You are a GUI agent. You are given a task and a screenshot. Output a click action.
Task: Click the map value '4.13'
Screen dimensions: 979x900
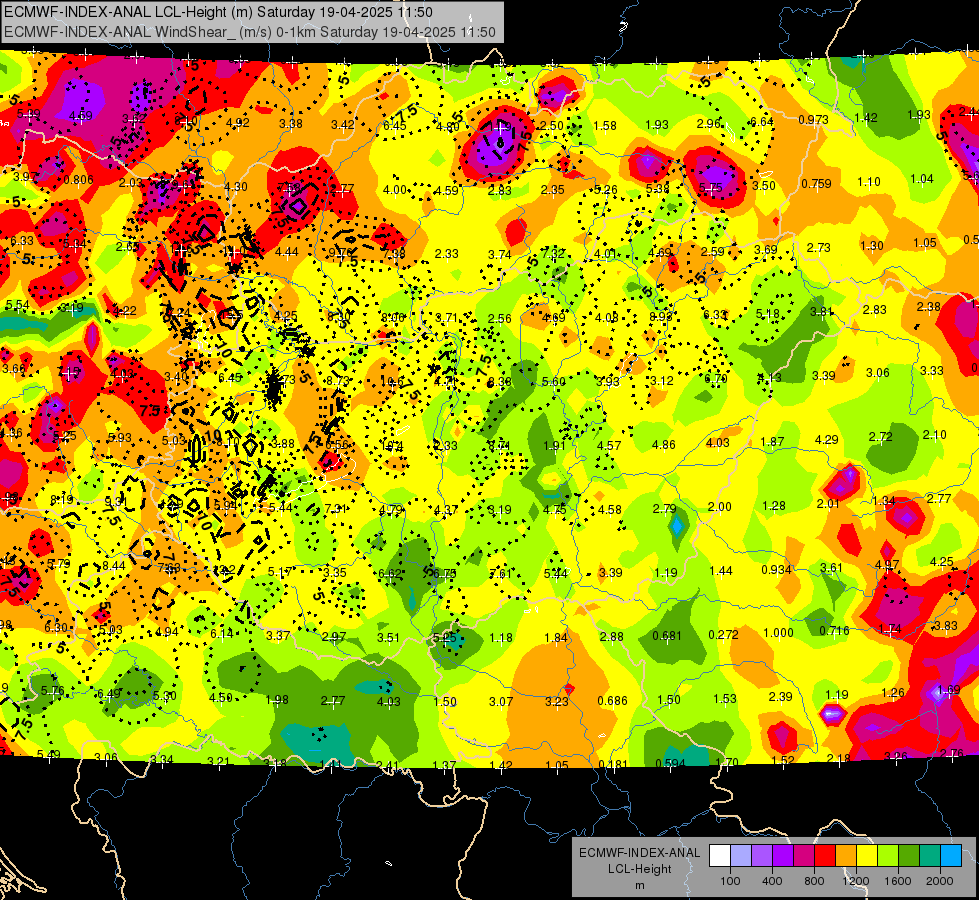tap(769, 377)
